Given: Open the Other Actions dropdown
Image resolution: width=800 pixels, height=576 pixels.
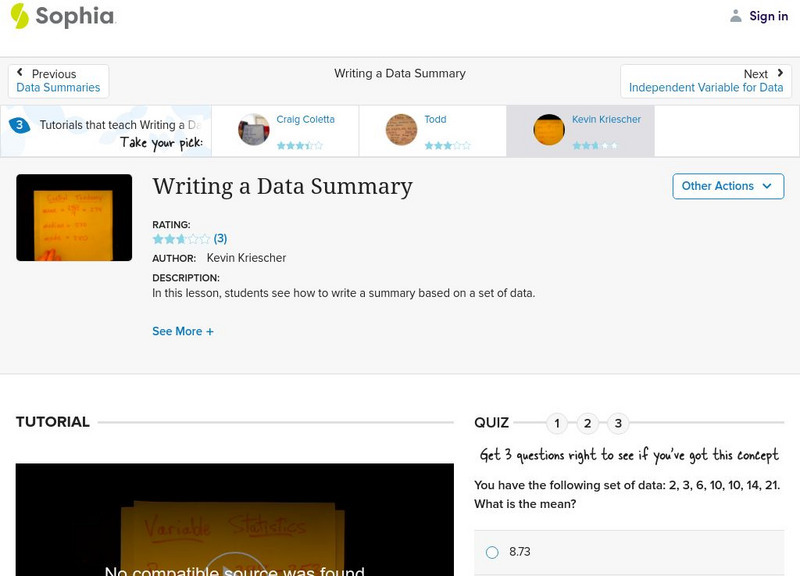Looking at the screenshot, I should tap(727, 186).
